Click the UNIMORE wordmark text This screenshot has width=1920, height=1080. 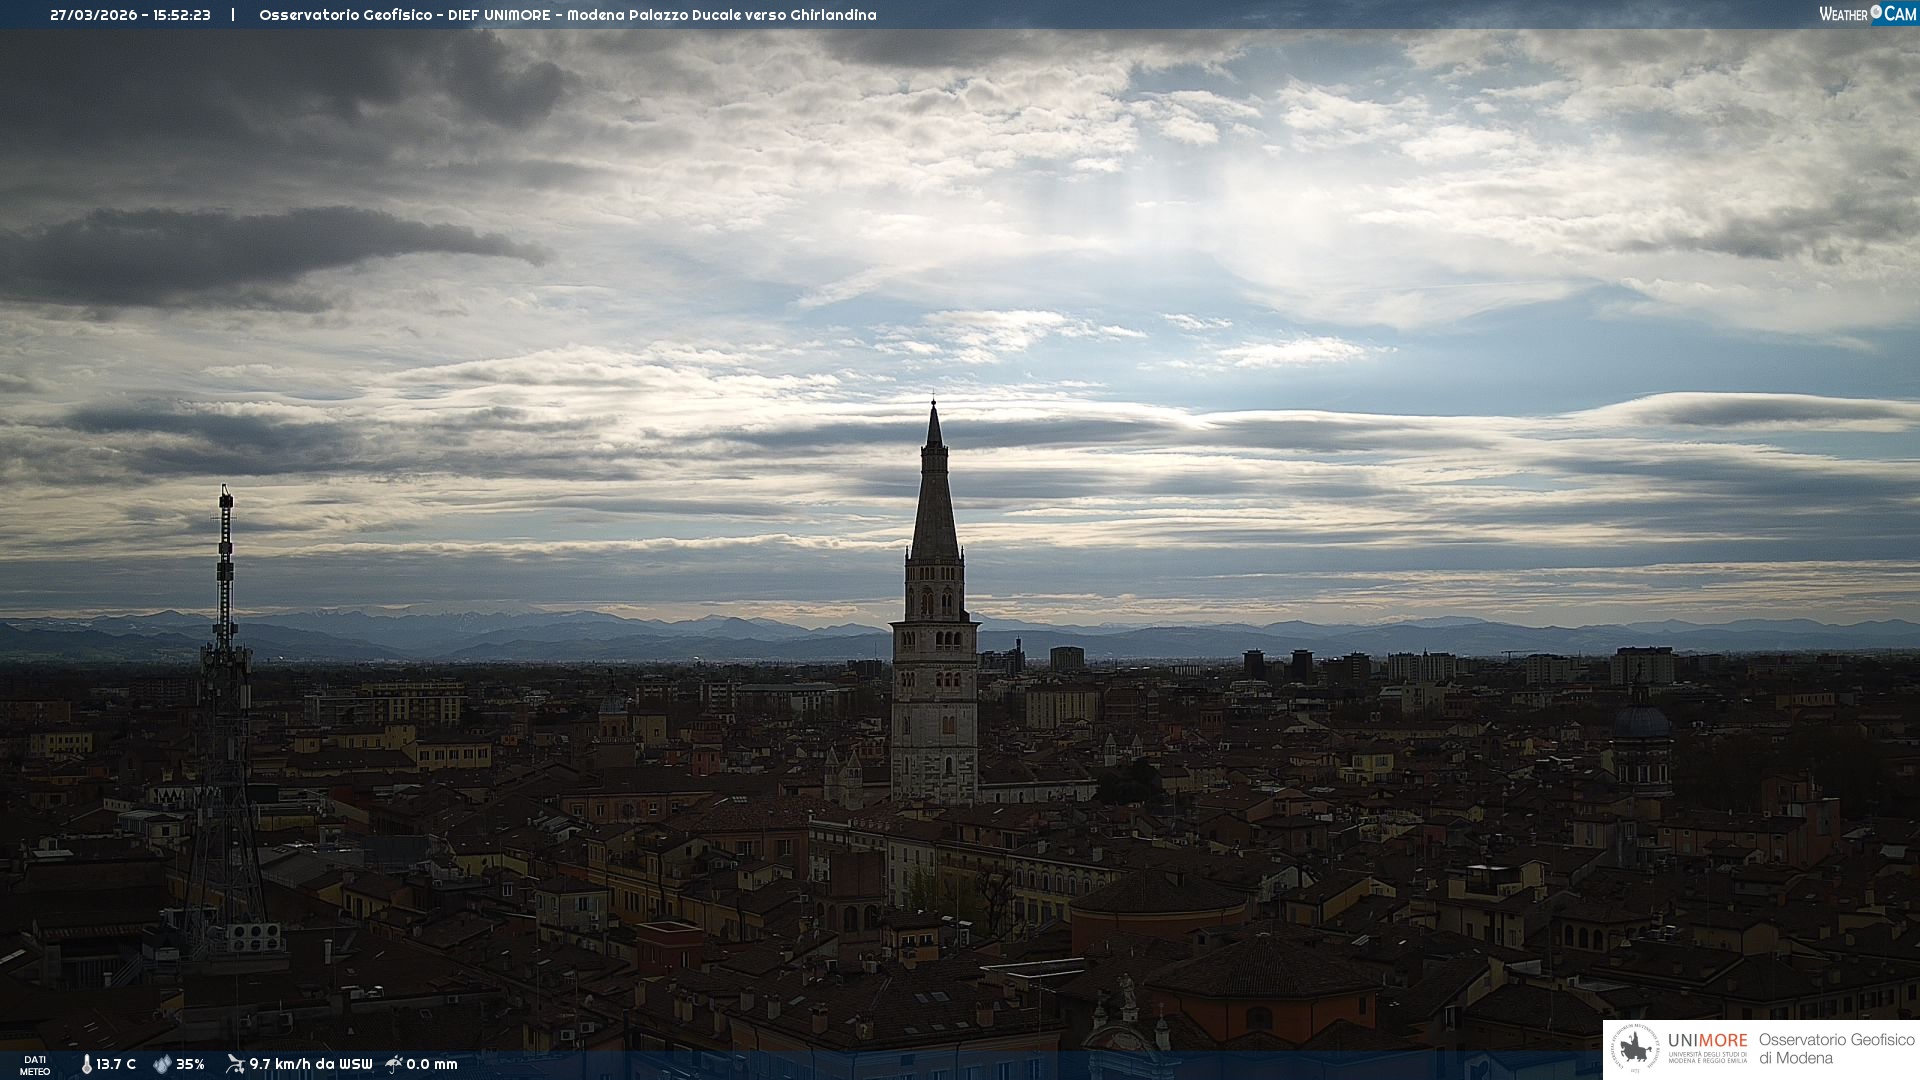tap(1707, 1041)
